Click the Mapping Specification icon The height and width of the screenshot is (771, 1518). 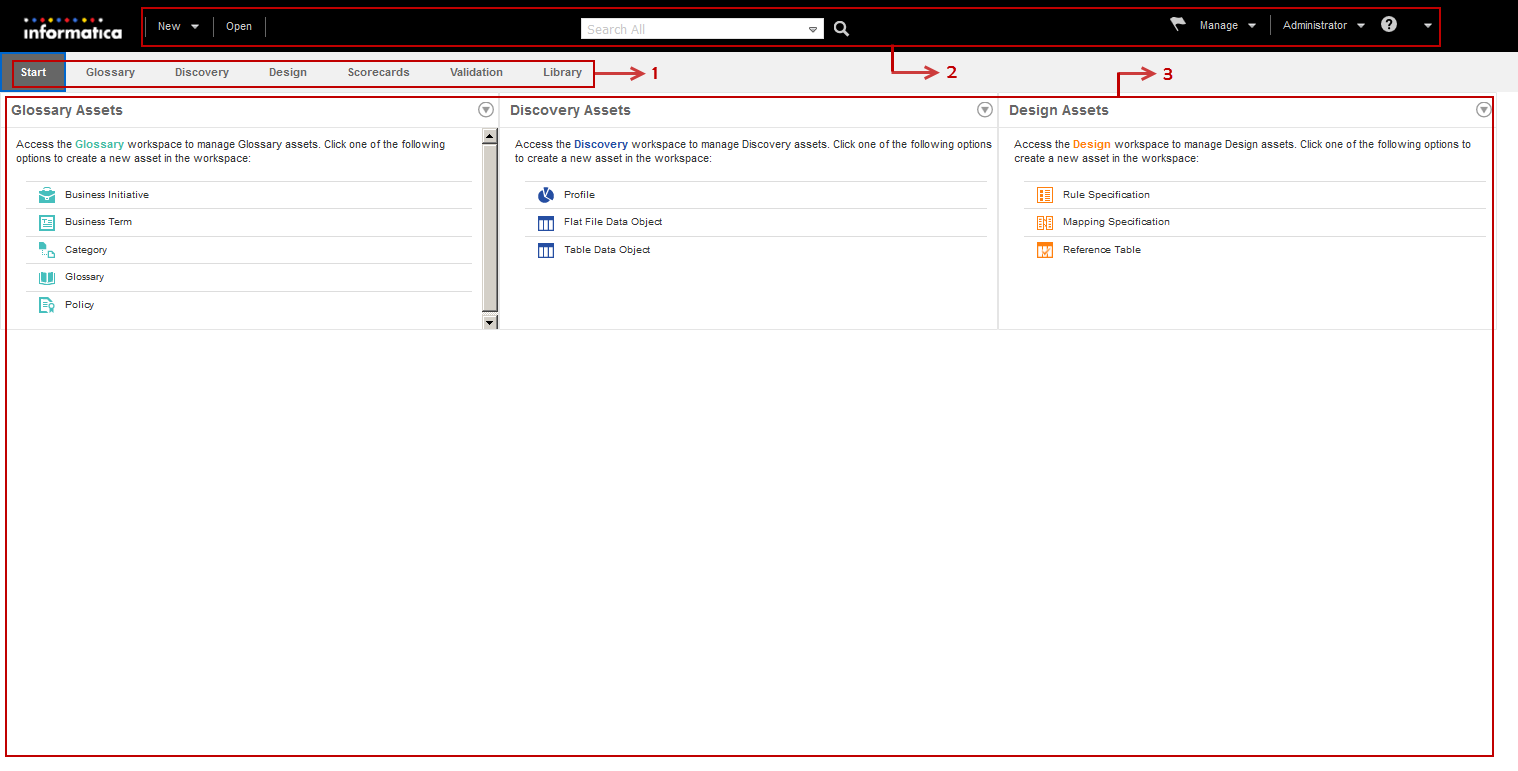[1045, 222]
